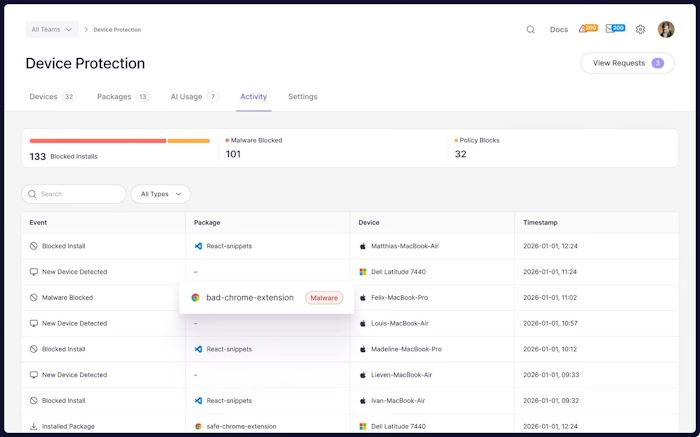Click the Madeline-MacBook-Pro device name
The height and width of the screenshot is (437, 700).
[406, 349]
